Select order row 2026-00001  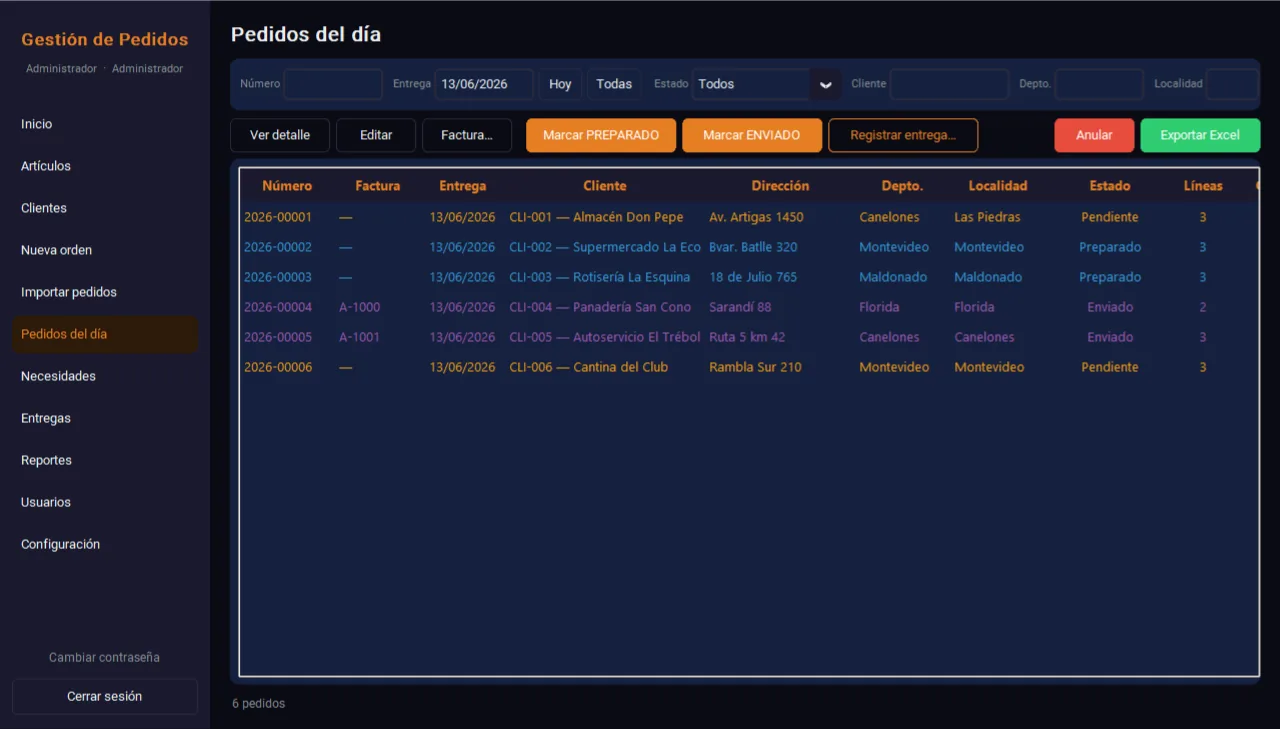click(x=749, y=217)
